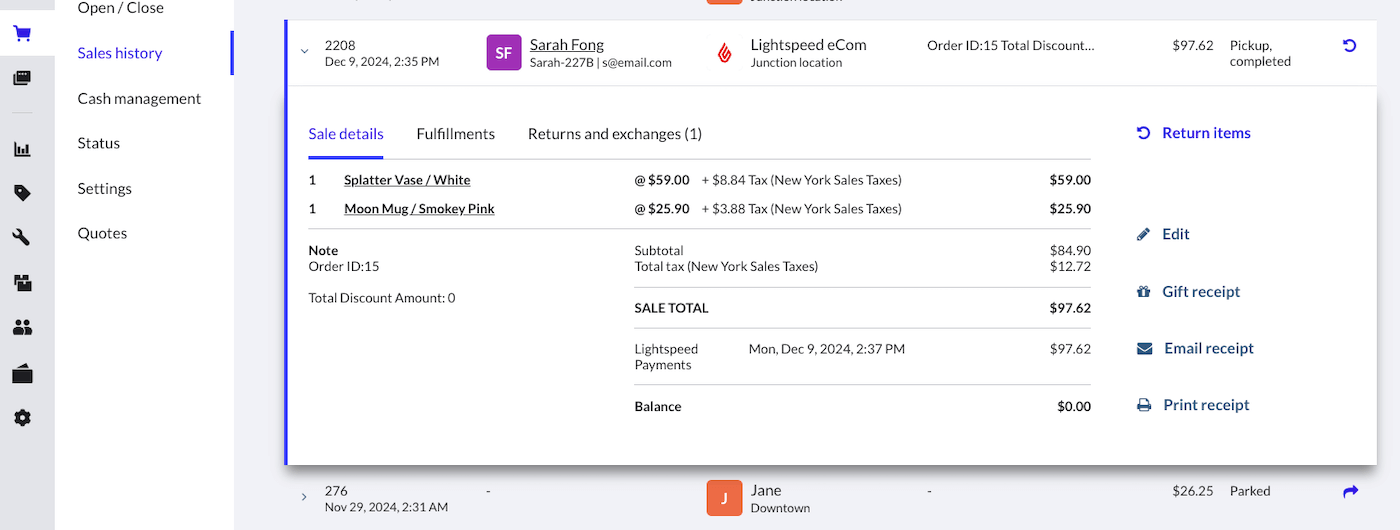The width and height of the screenshot is (1400, 530).
Task: Click '+ $8.84 Tax (New York Sales Taxes)' text
Action: point(802,180)
